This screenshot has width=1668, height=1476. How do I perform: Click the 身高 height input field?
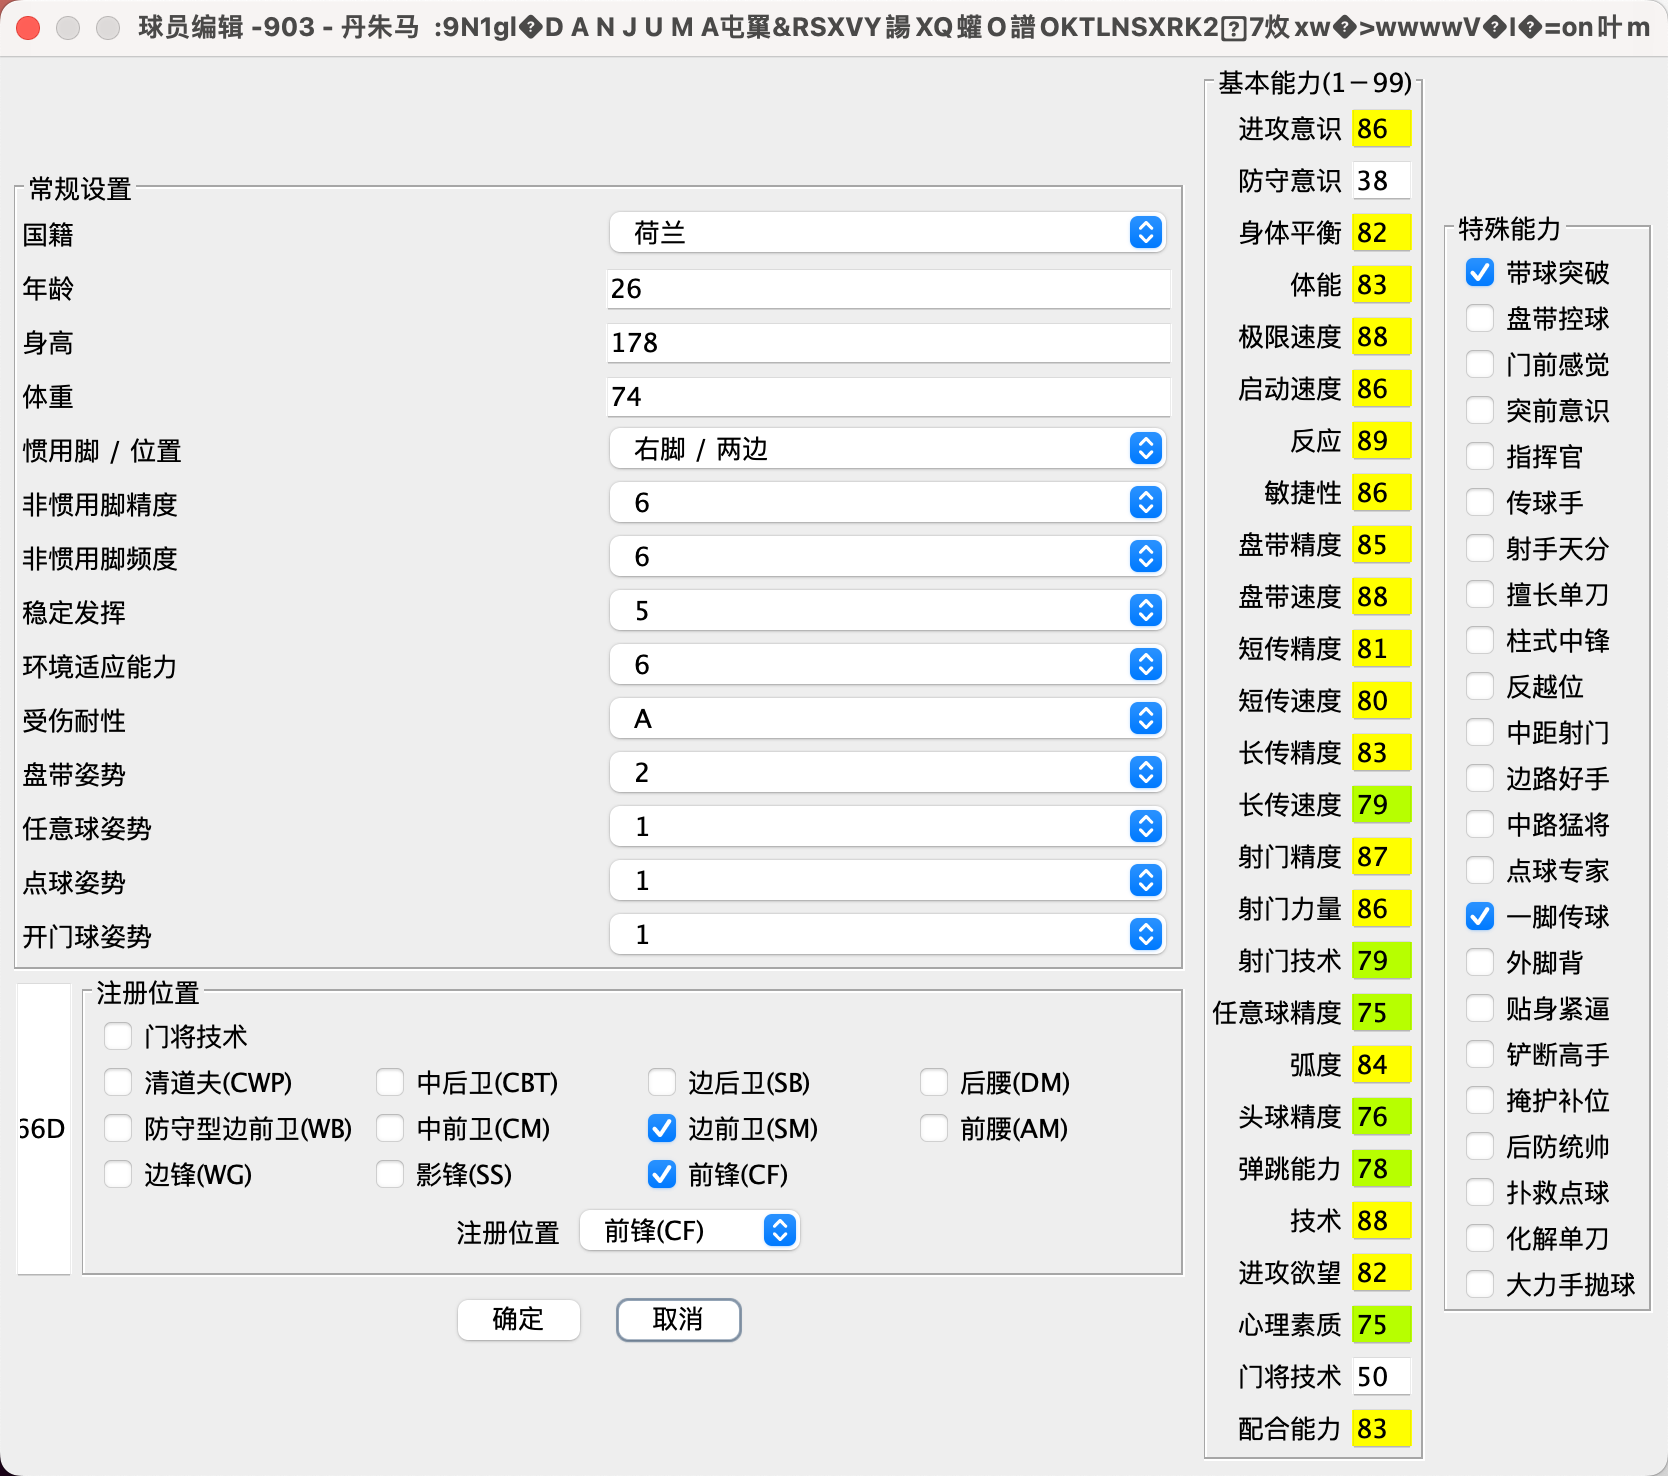click(x=888, y=343)
